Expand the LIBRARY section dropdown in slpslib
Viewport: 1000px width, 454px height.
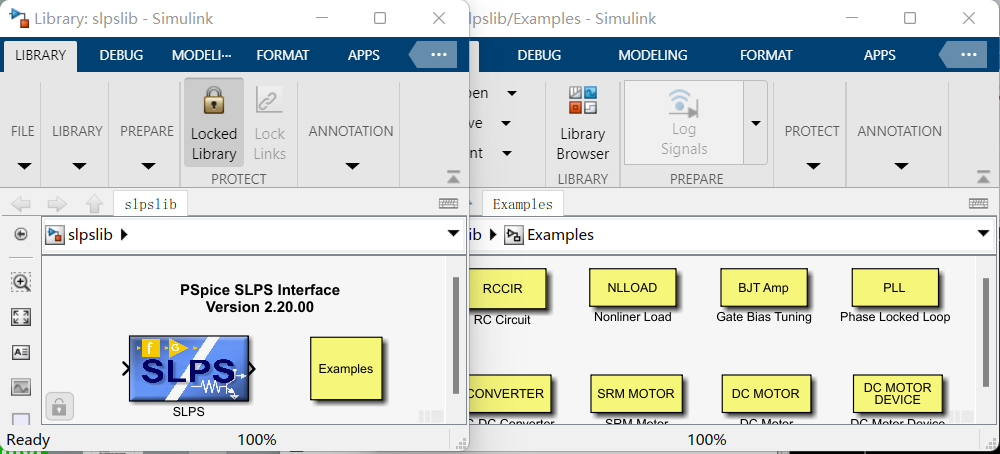(x=79, y=166)
